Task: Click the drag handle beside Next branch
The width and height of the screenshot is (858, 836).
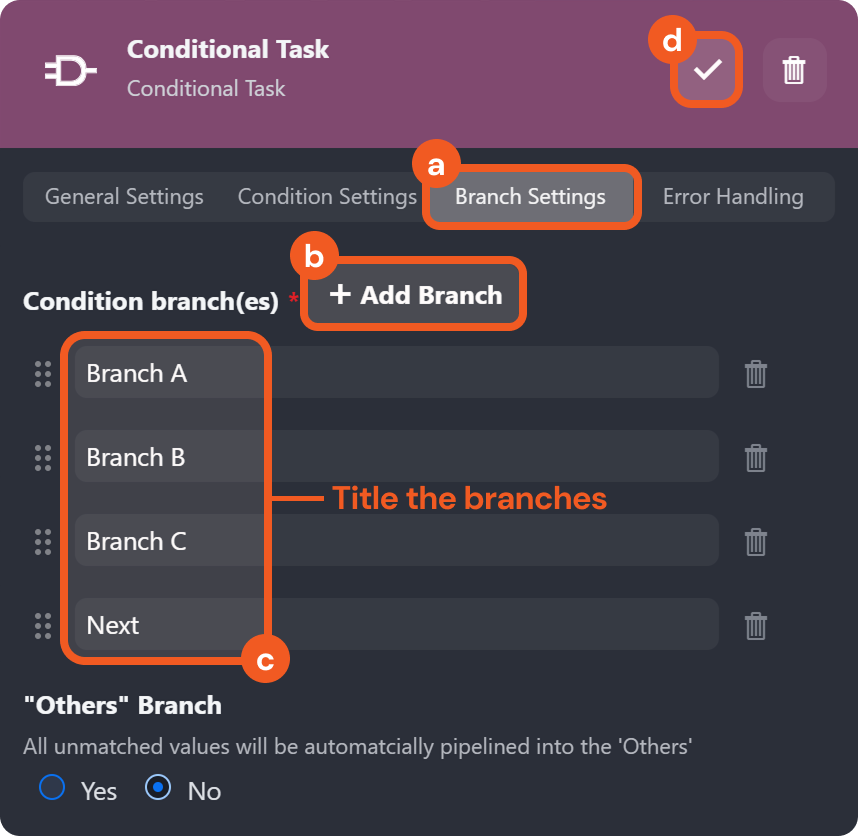Action: click(43, 626)
